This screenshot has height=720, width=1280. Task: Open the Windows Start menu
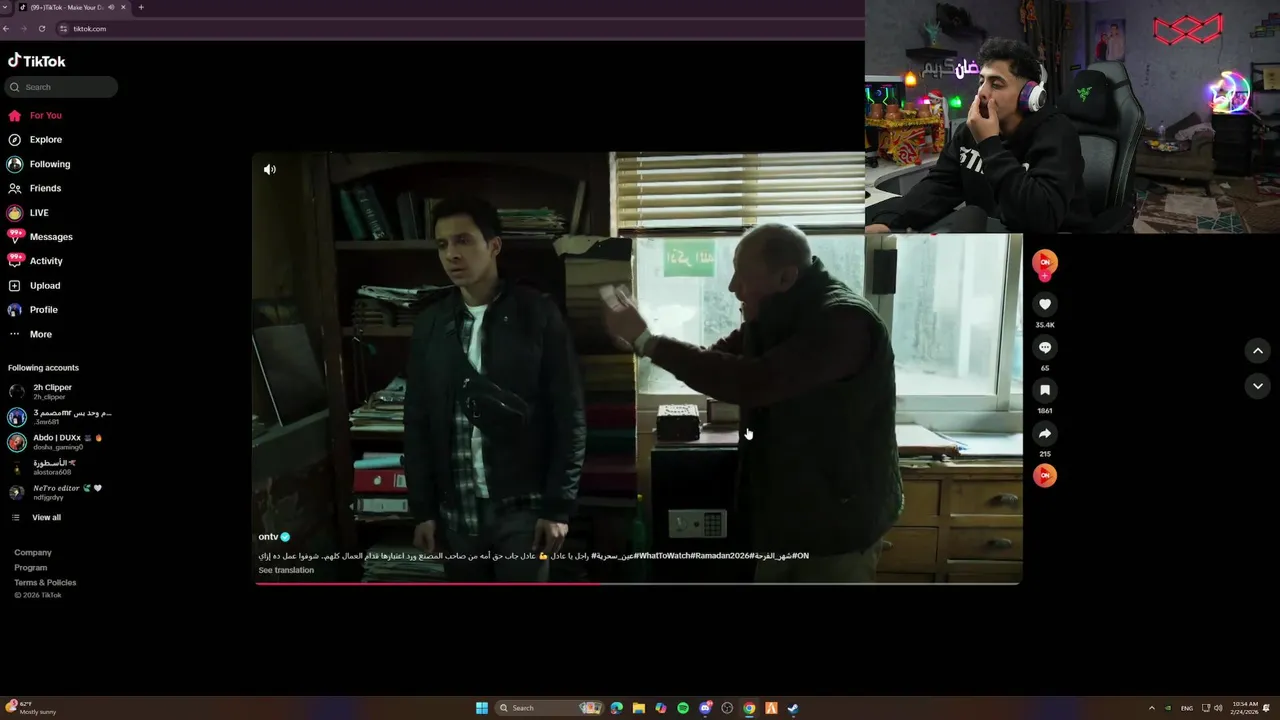click(482, 708)
